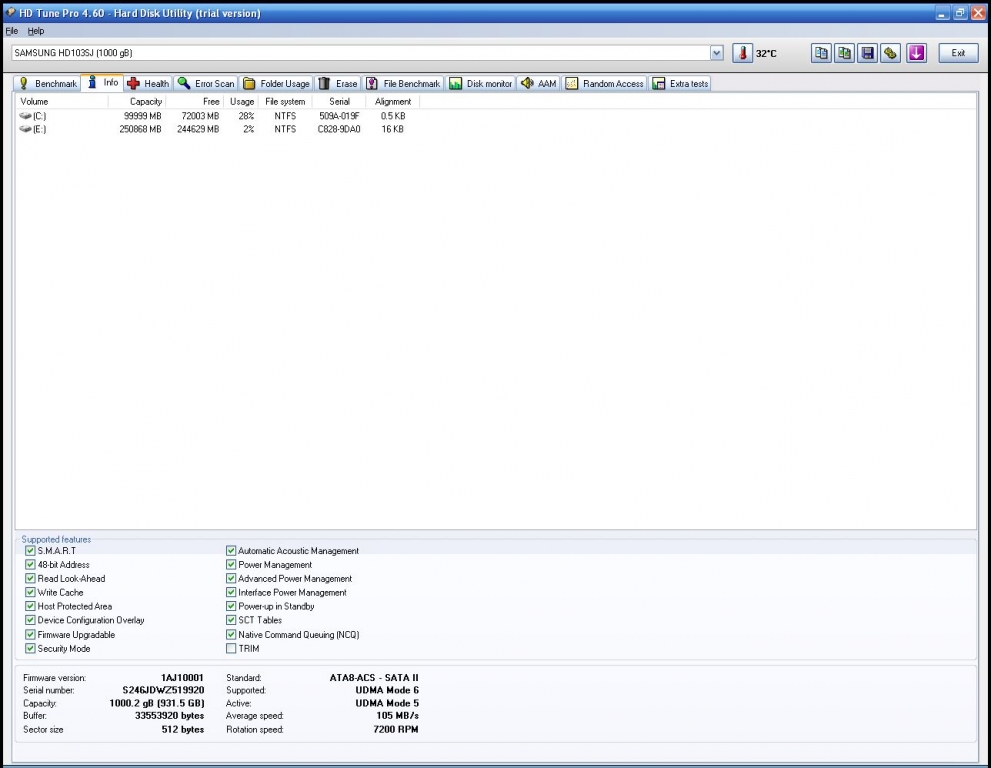Click the 32°C temperature reading
The height and width of the screenshot is (768, 991).
coord(766,54)
